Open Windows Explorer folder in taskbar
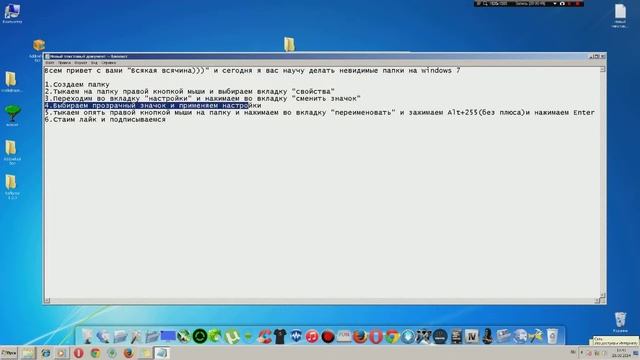This screenshot has width=640, height=360. 28,353
